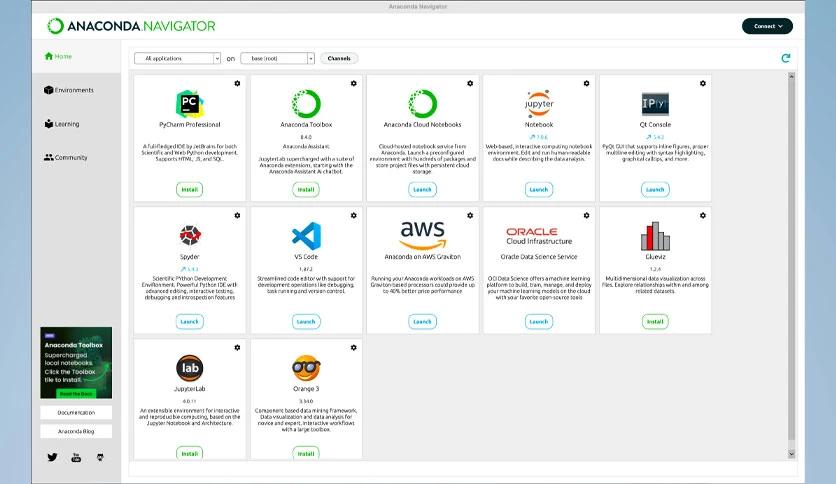Open settings gear on PyCharm Professional tile

point(237,83)
